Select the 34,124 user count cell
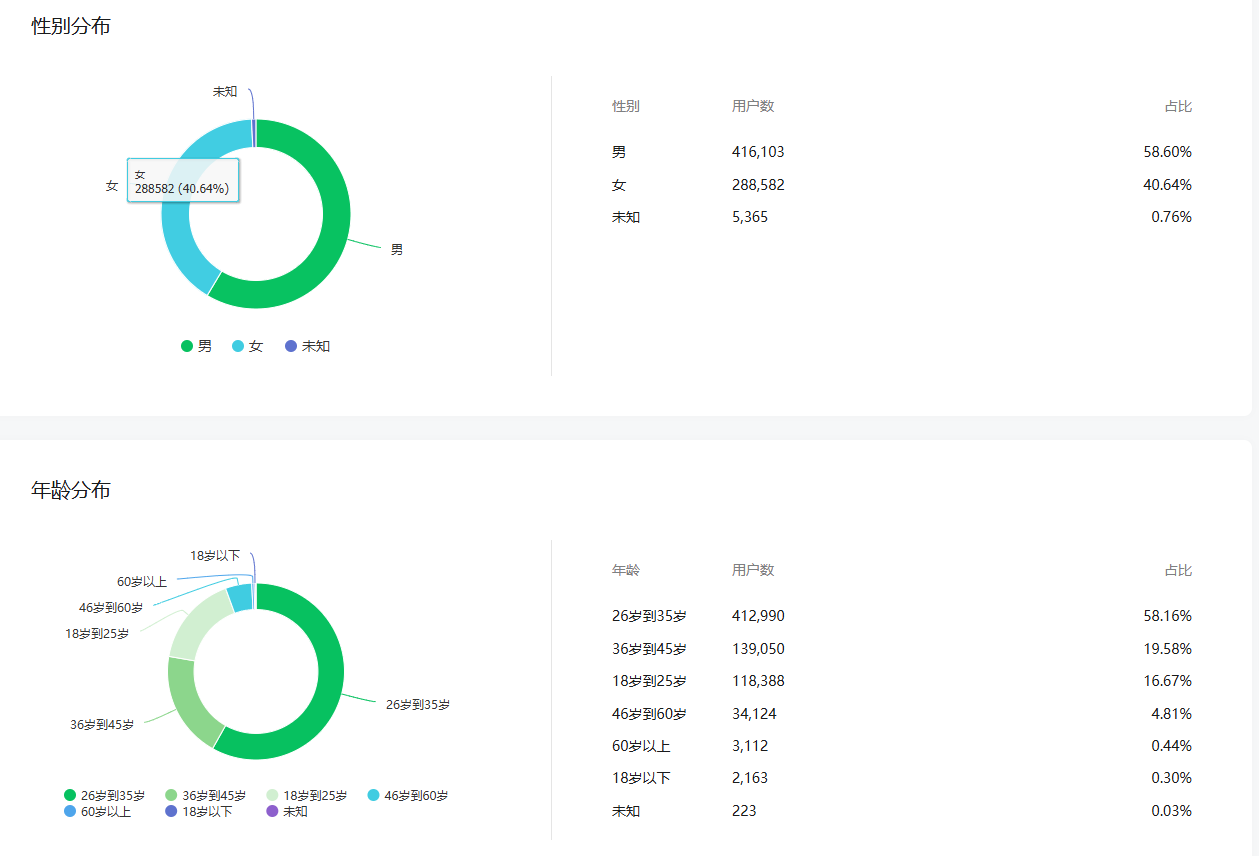 pyautogui.click(x=754, y=714)
